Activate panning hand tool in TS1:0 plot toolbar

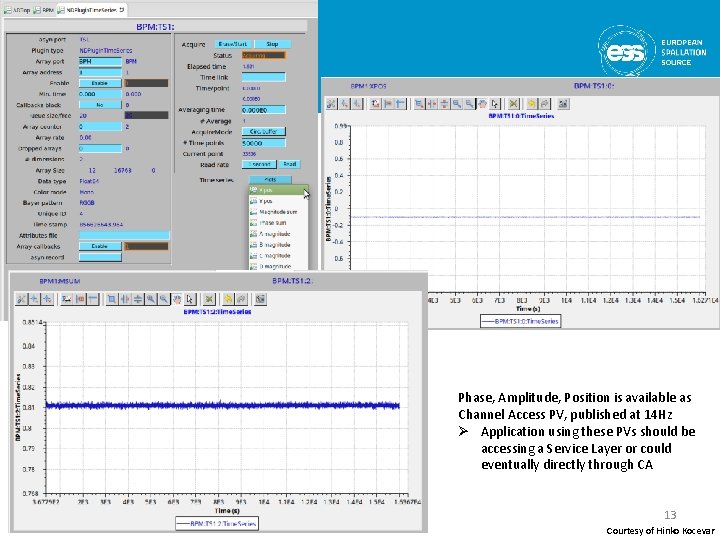click(x=482, y=104)
